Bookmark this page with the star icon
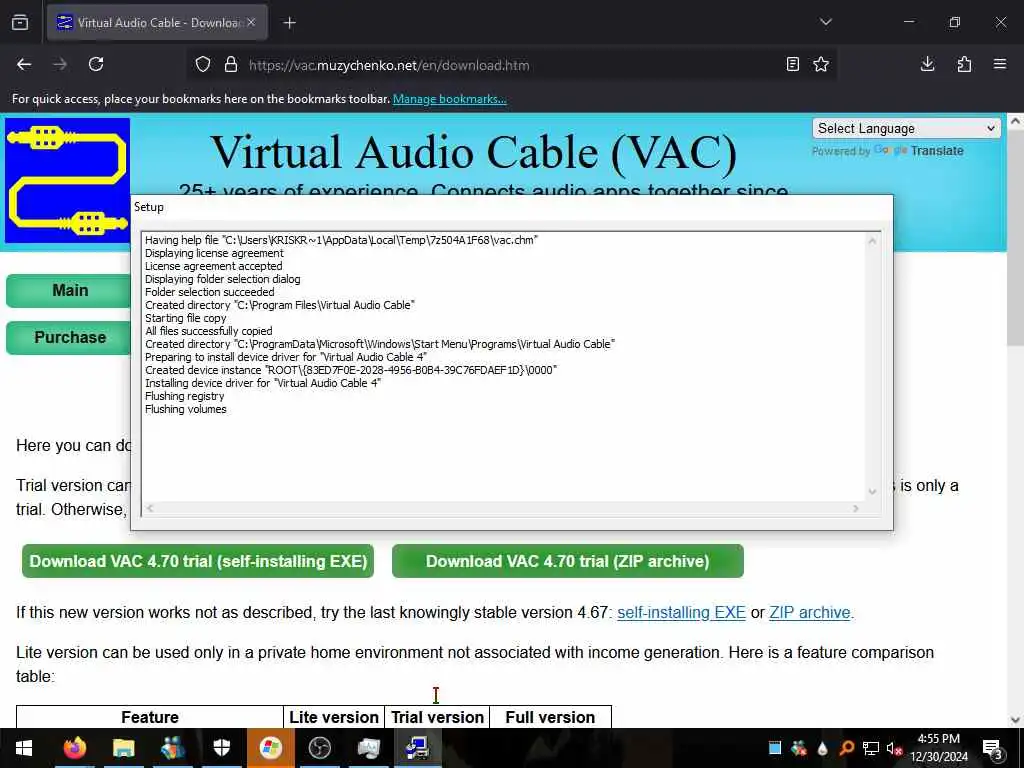 coord(821,64)
